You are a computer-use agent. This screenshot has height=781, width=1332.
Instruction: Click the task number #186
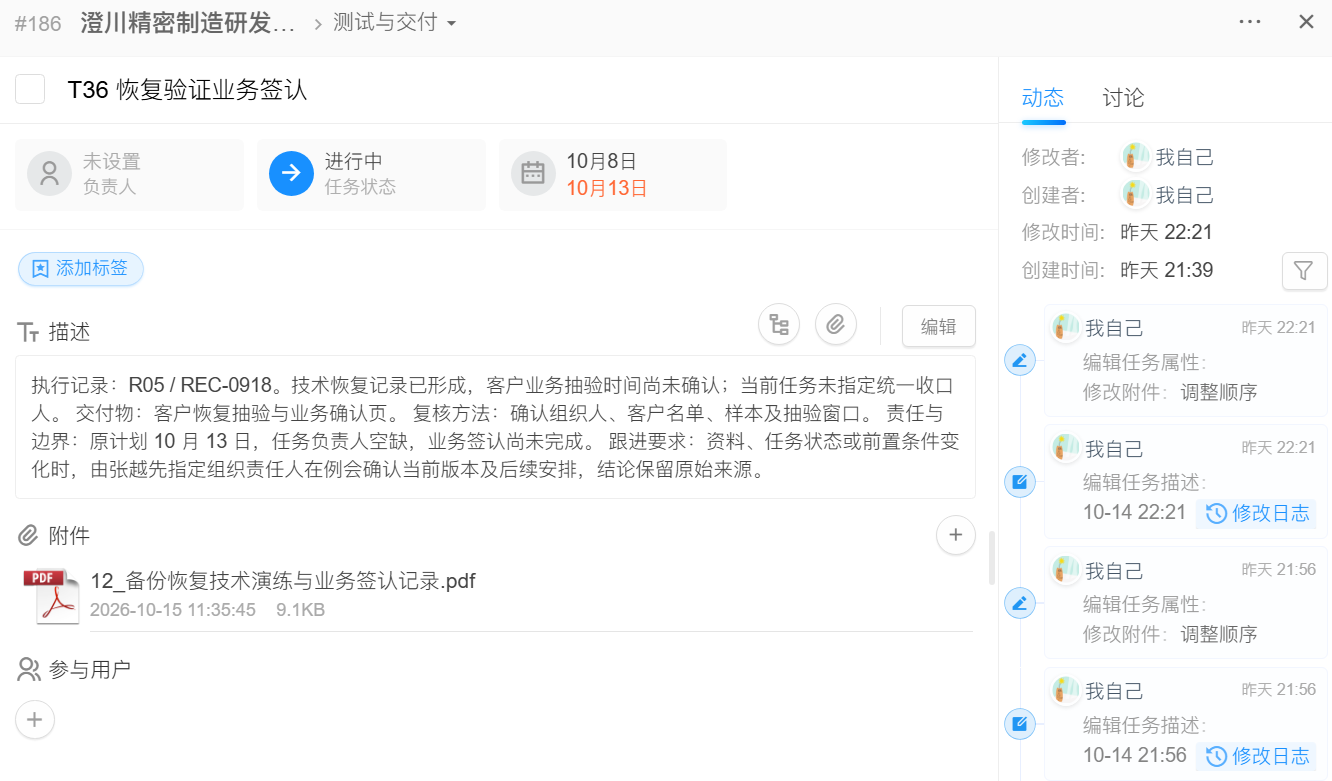point(38,23)
